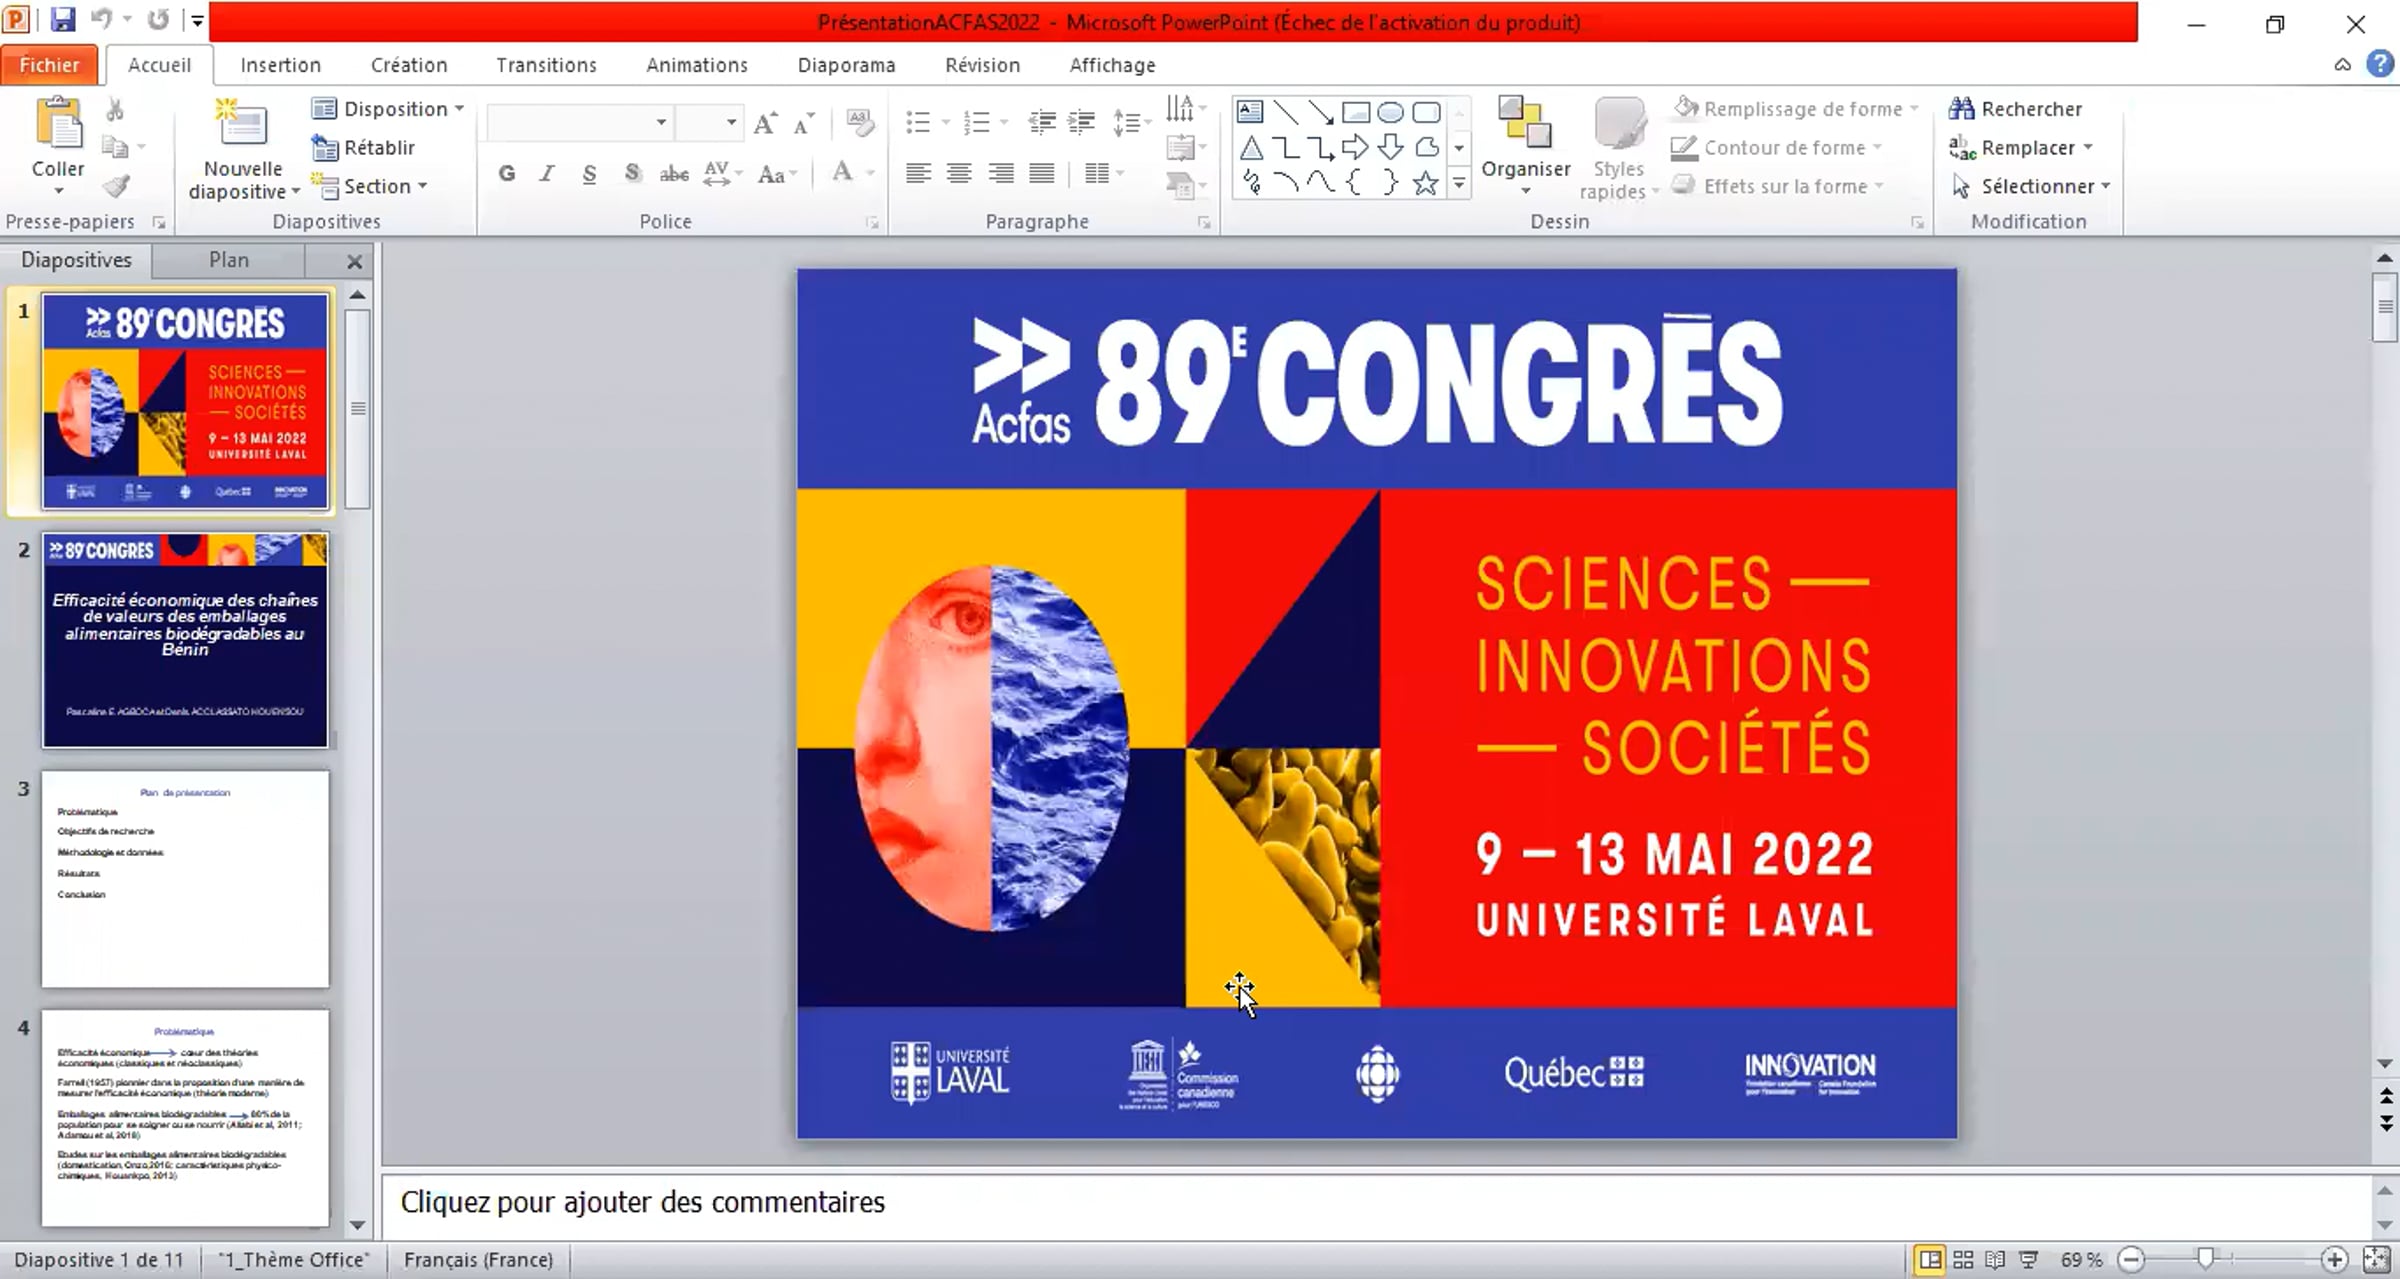Click the Styles rapides button
2400x1279 pixels.
1618,149
